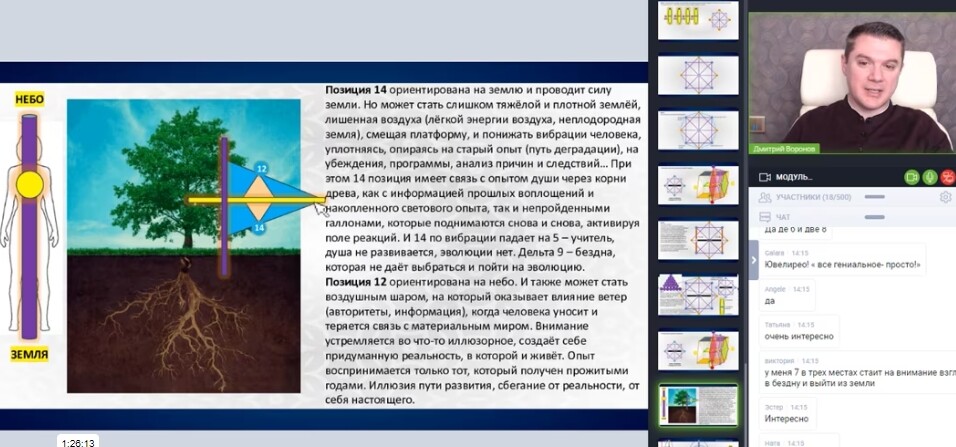The width and height of the screenshot is (956, 447).
Task: Click the bold 'Позиция 14' heading on slide
Action: click(355, 90)
